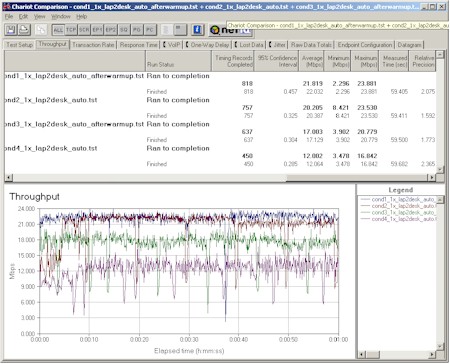Image resolution: width=450 pixels, height=364 pixels.
Task: Click the Save (floppy disk) toolbar icon
Action: pos(11,30)
